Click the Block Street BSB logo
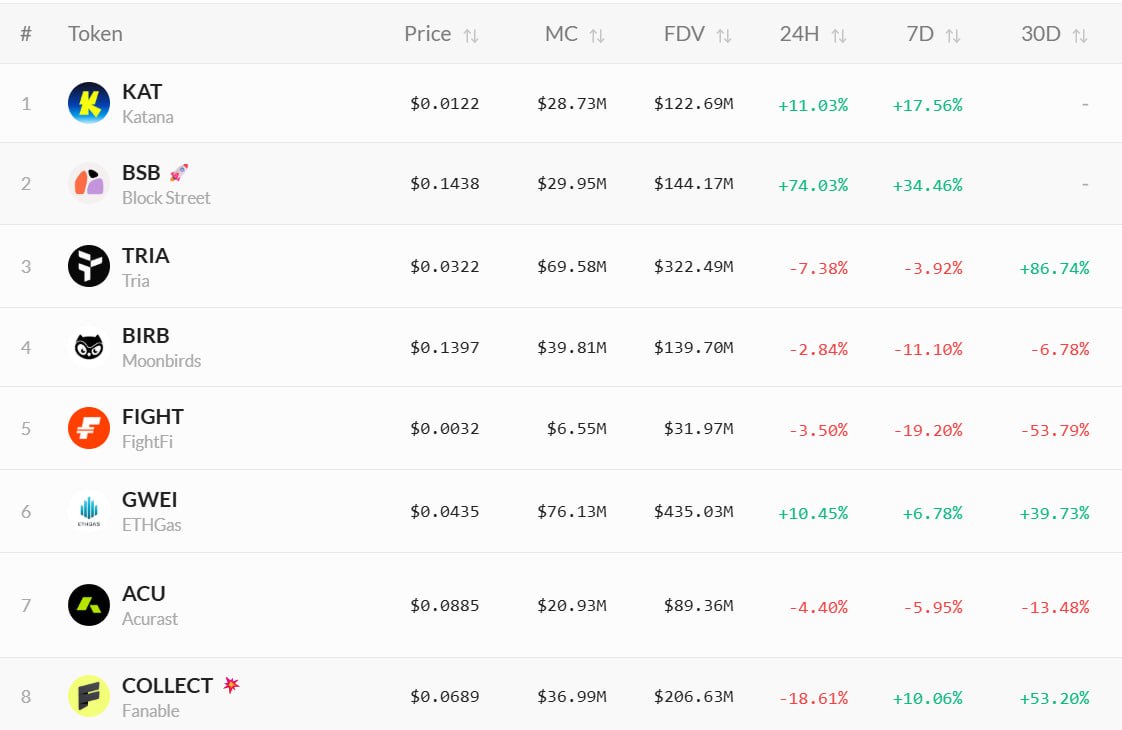 [x=89, y=184]
